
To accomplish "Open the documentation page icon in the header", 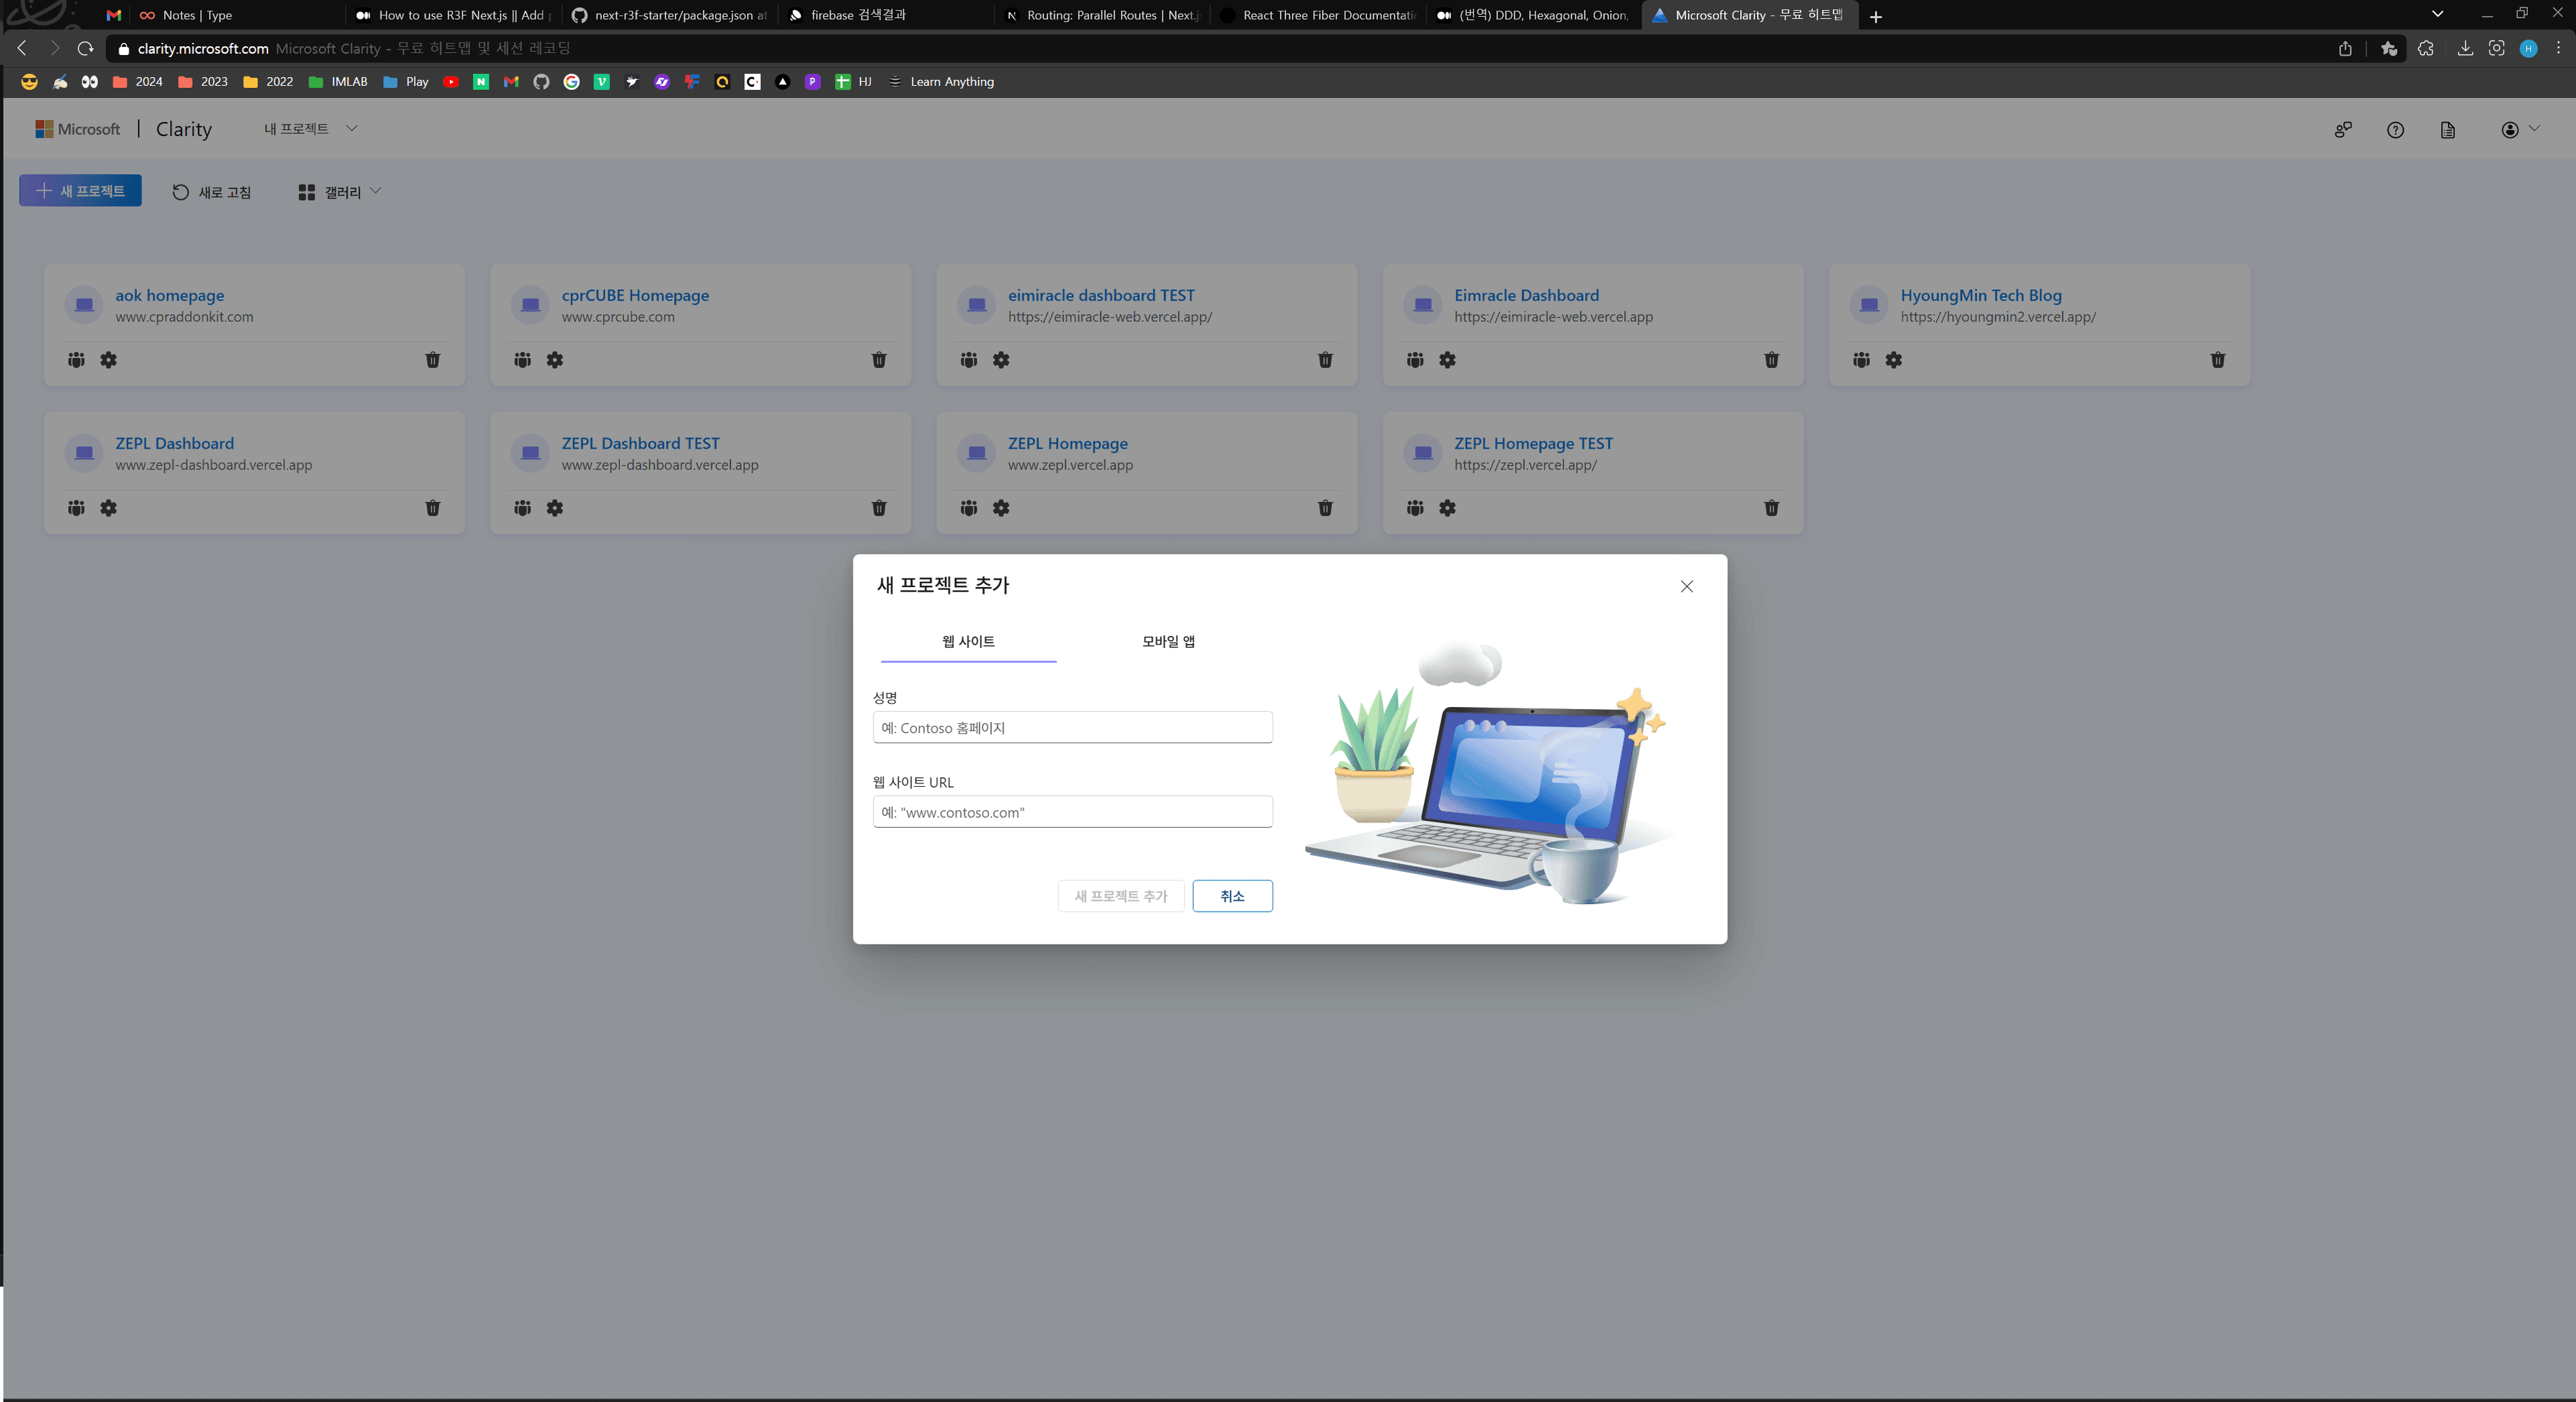I will point(2447,130).
